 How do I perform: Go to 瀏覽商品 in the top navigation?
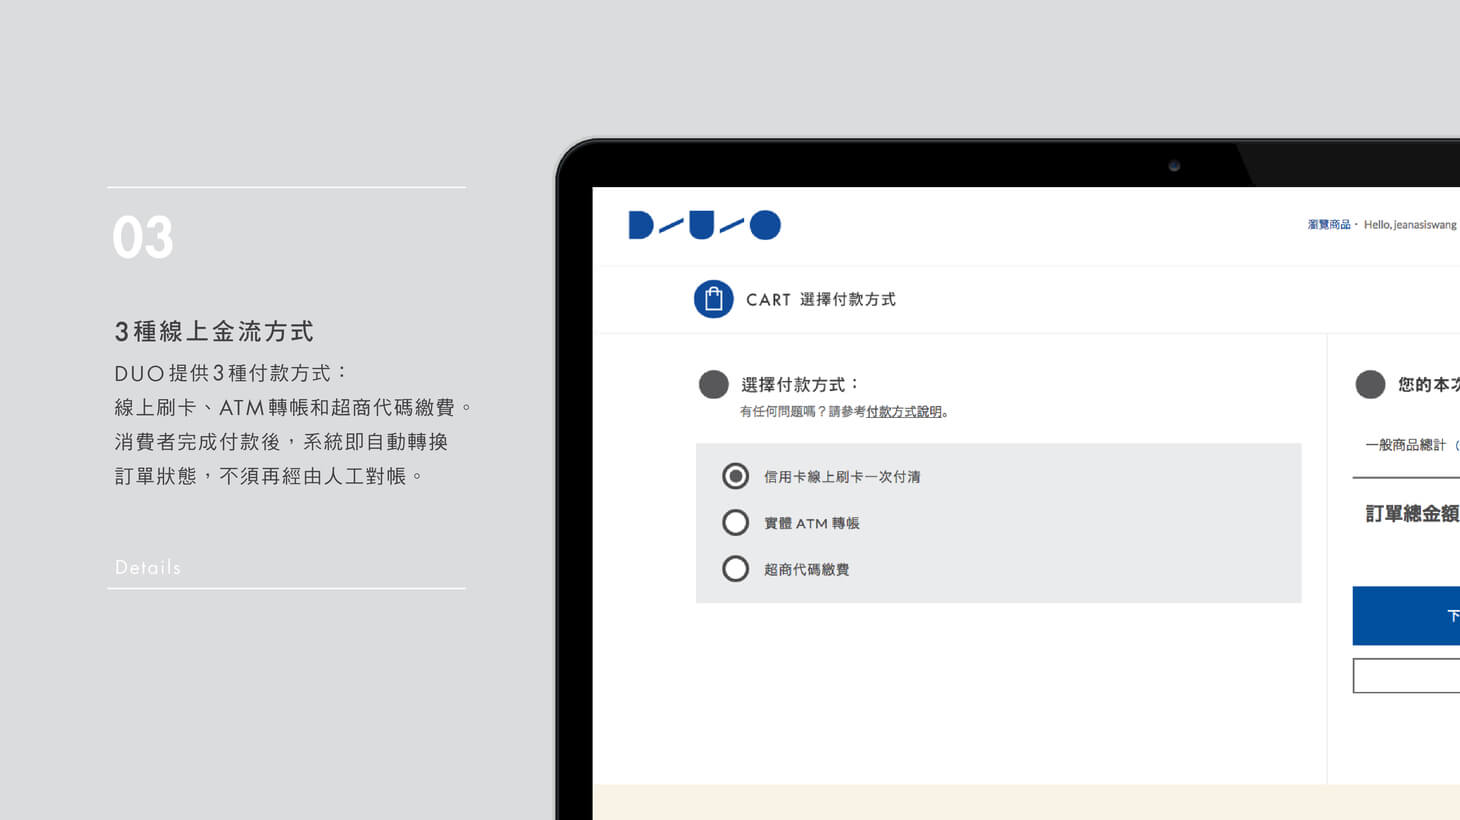coord(1328,225)
